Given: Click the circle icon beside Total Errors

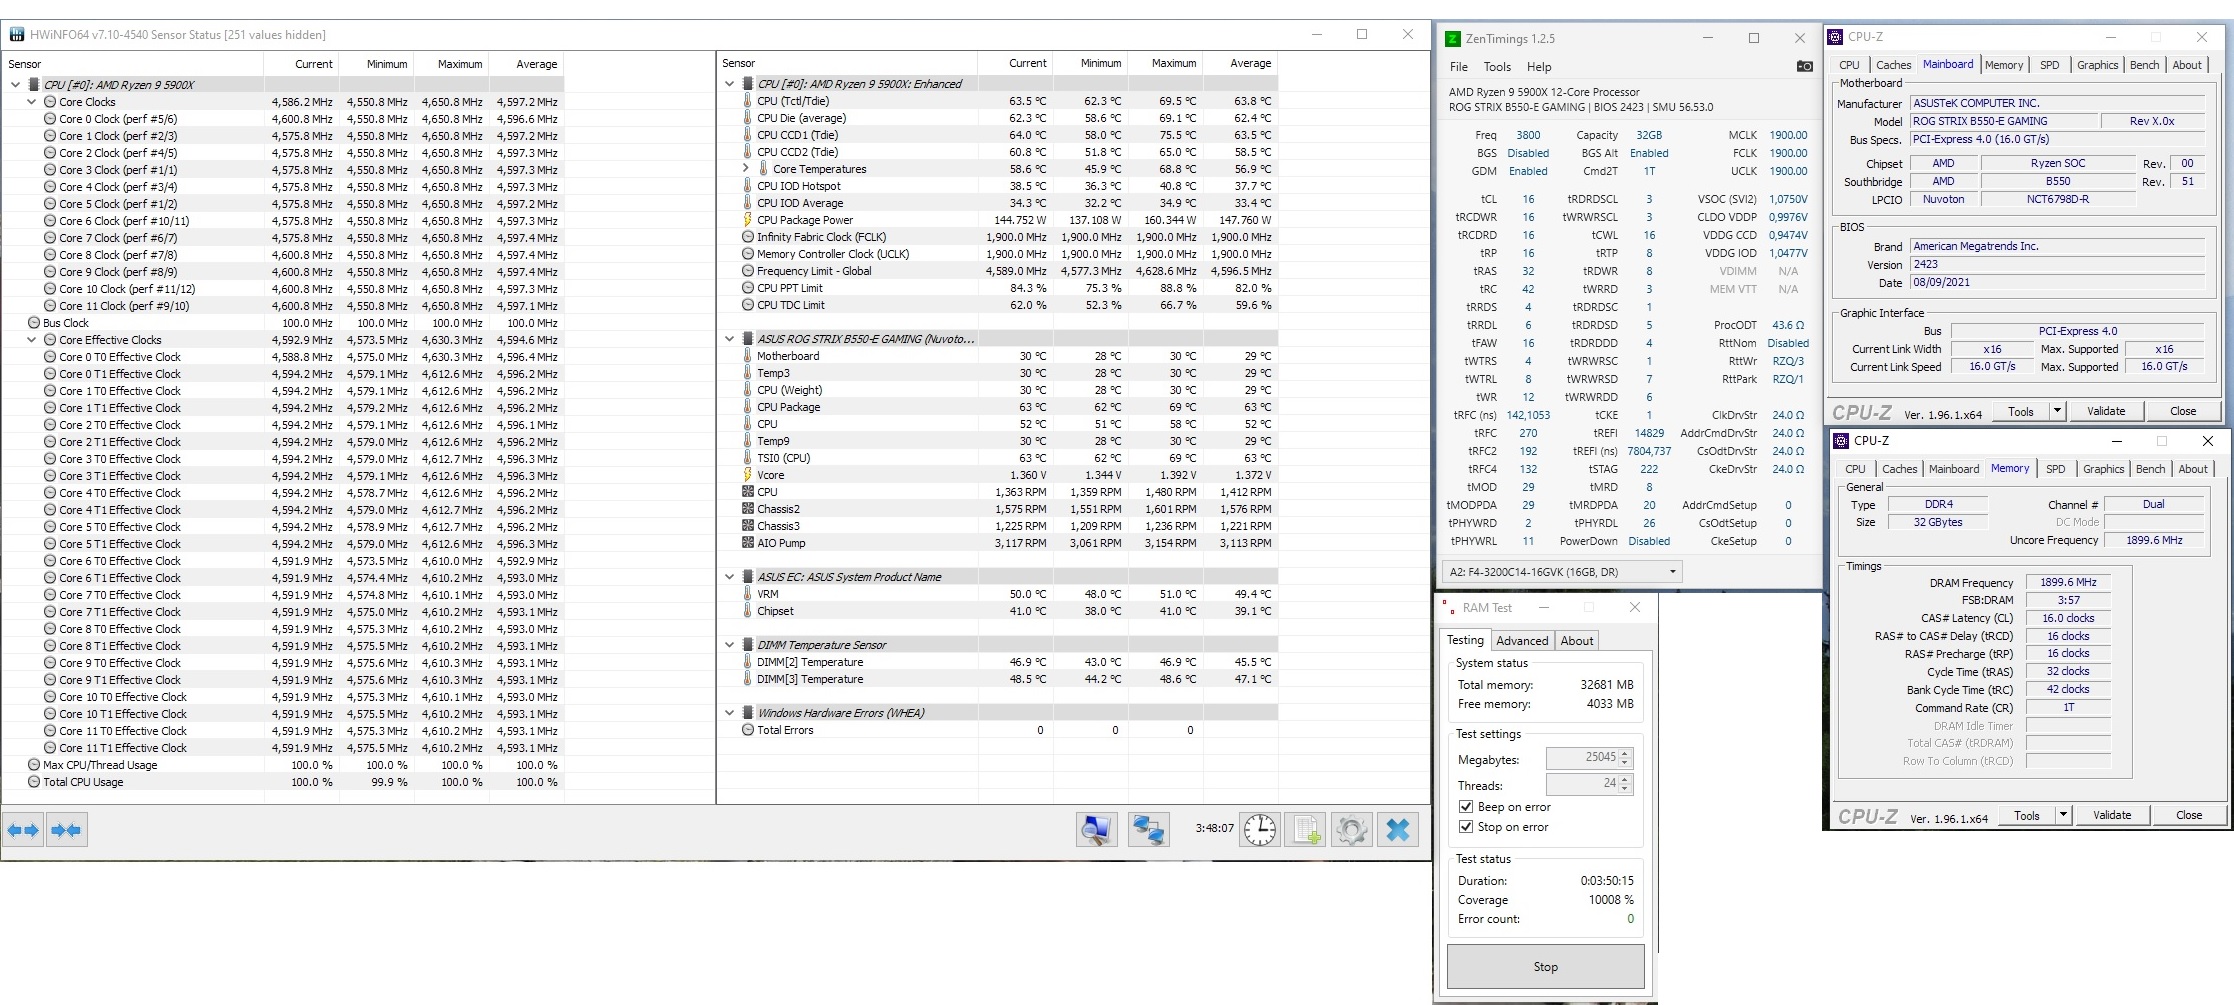Looking at the screenshot, I should click(747, 730).
